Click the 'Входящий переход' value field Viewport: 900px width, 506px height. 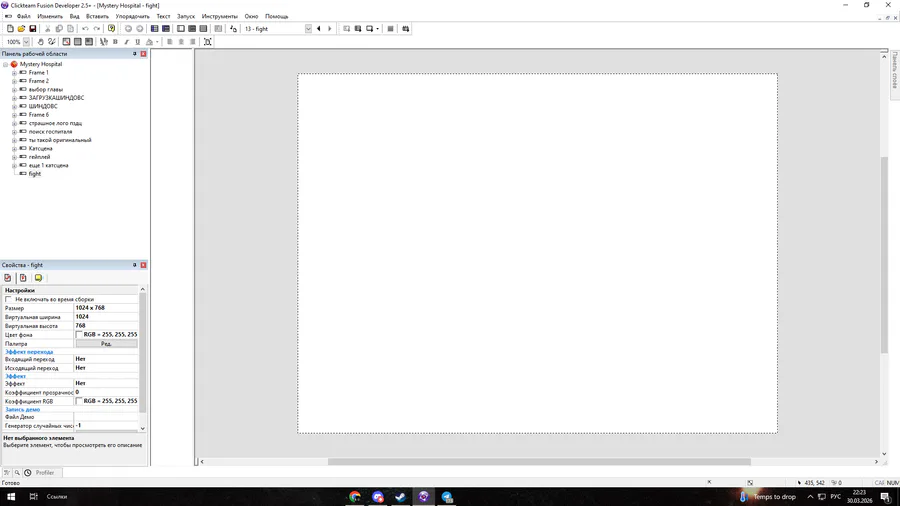106,359
